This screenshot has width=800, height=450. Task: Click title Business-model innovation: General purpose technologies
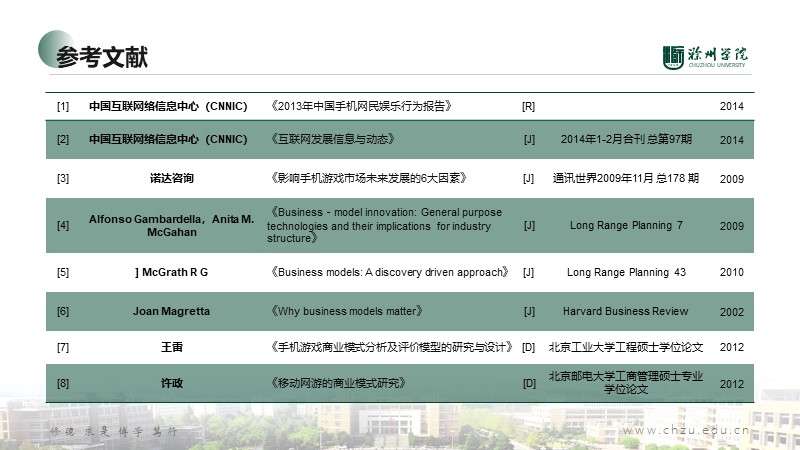point(385,225)
